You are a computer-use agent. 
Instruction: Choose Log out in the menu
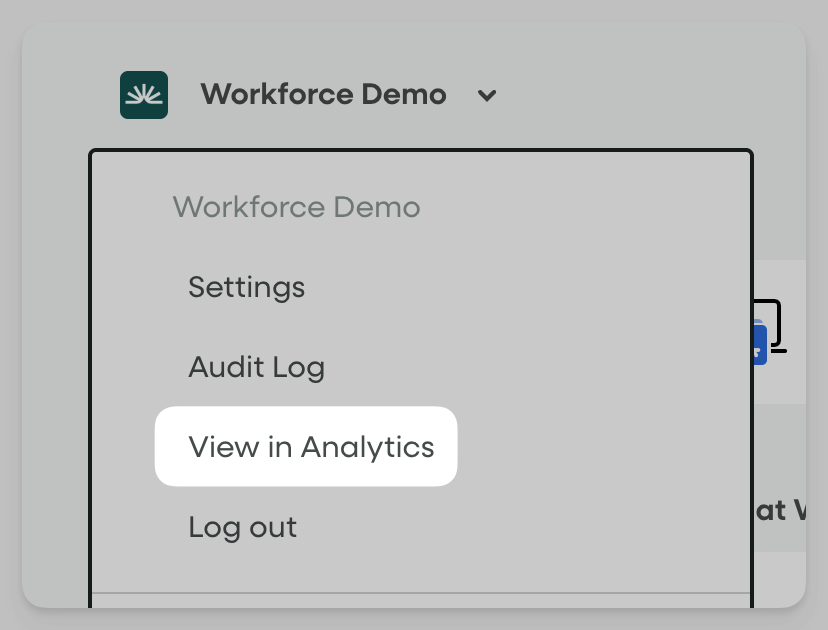click(x=243, y=528)
